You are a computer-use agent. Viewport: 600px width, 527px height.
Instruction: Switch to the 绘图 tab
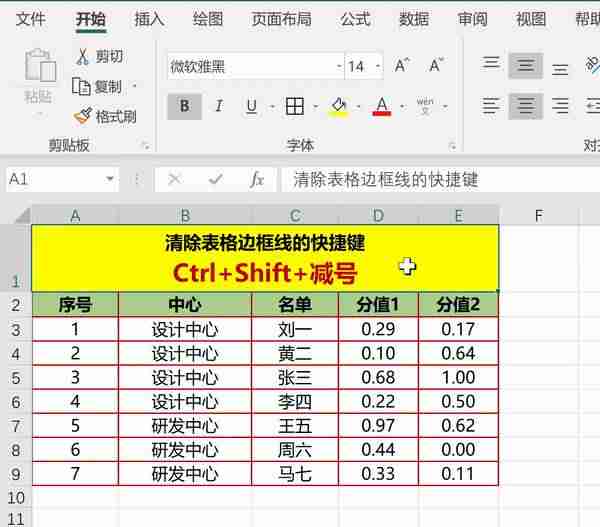pyautogui.click(x=208, y=19)
